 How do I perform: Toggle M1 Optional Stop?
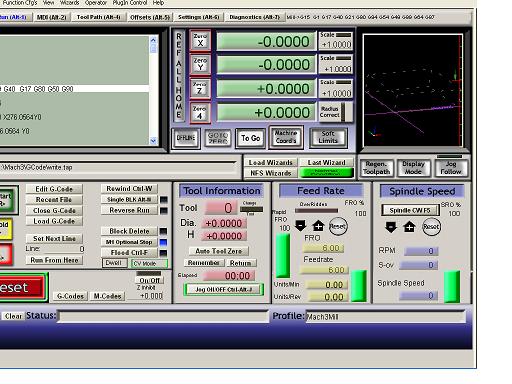pos(129,242)
